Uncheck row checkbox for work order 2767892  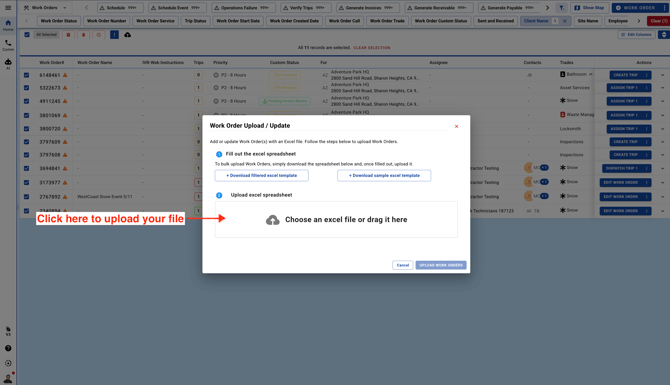26,197
